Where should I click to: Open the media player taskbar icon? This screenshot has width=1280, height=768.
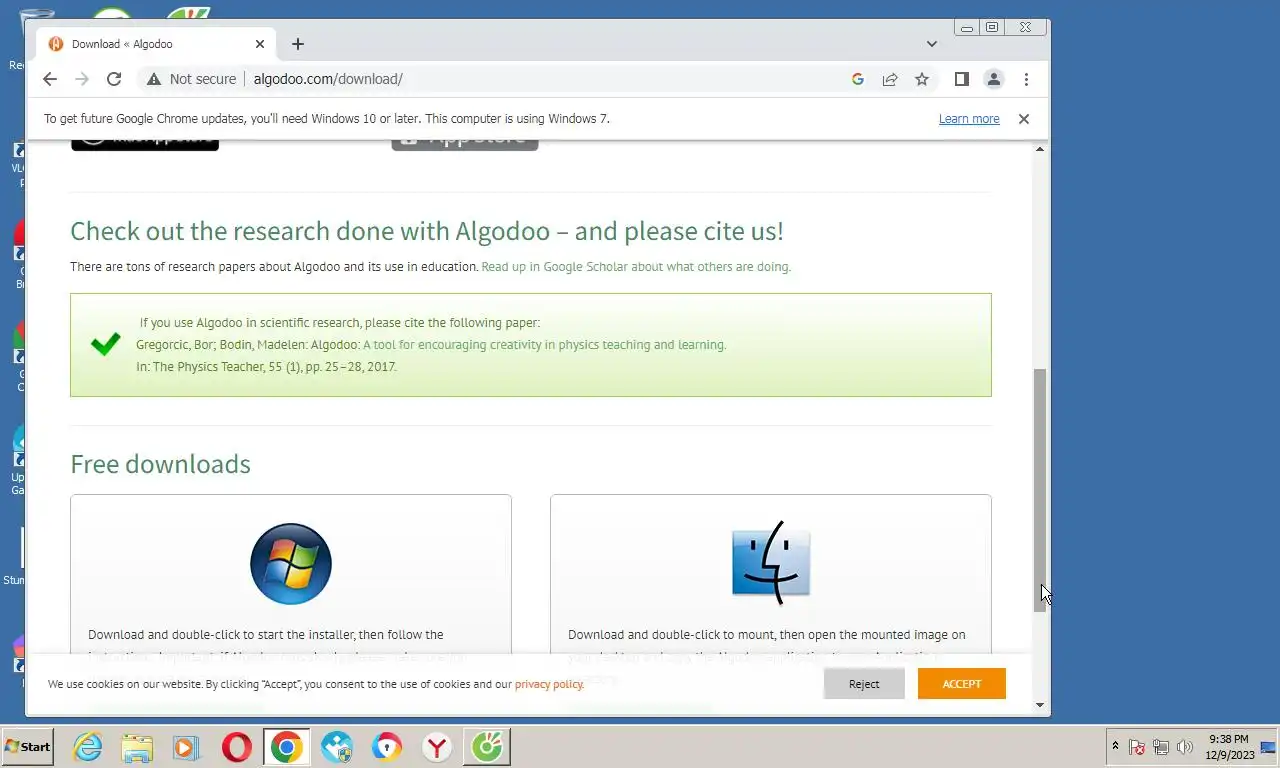185,747
